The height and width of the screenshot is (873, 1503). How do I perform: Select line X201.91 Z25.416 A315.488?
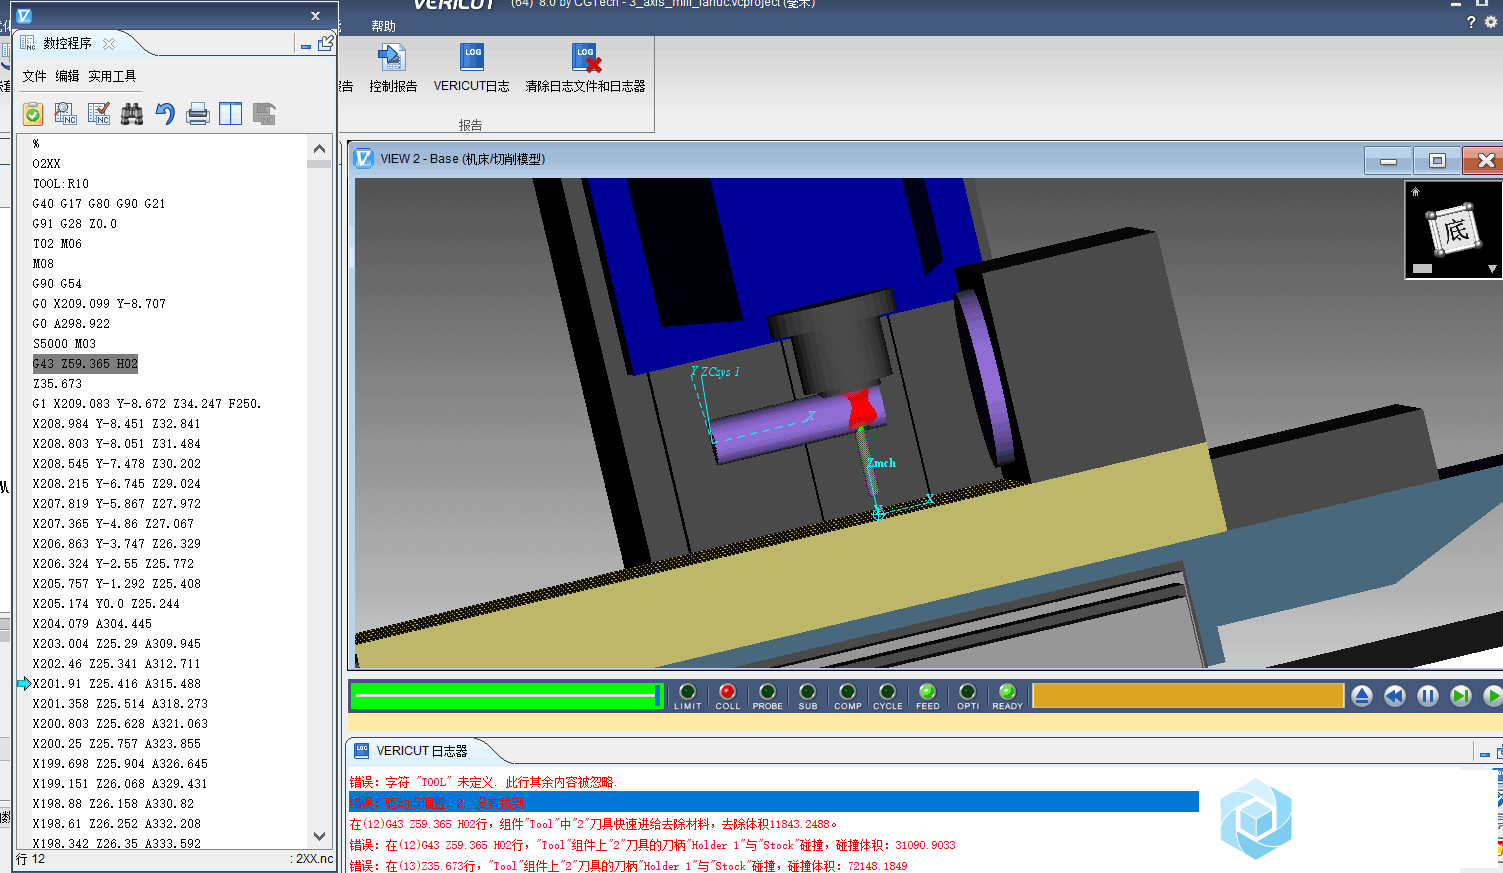116,684
